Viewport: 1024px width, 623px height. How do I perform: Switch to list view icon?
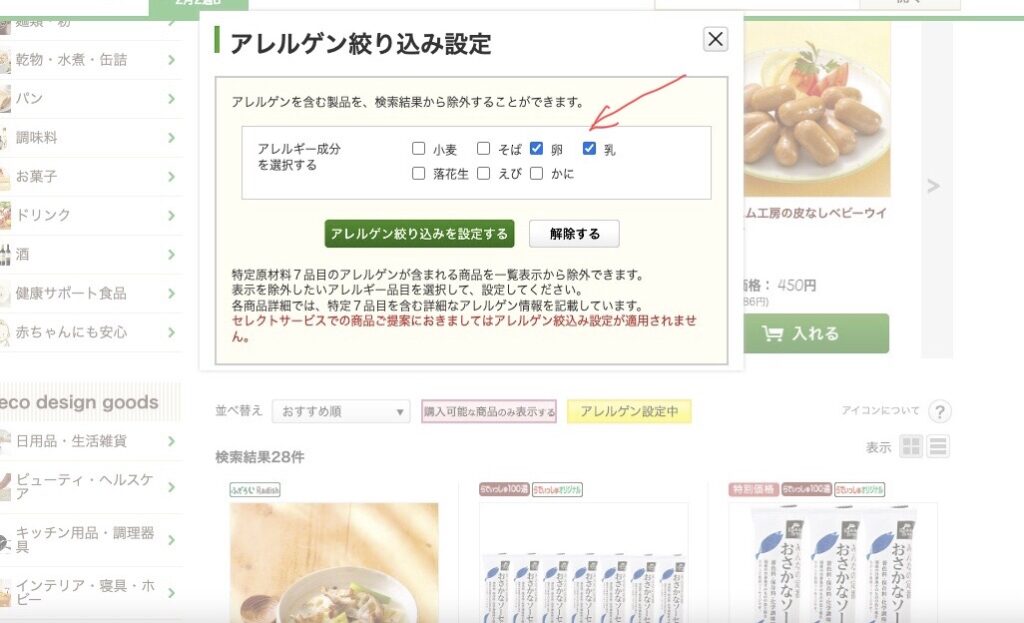938,447
